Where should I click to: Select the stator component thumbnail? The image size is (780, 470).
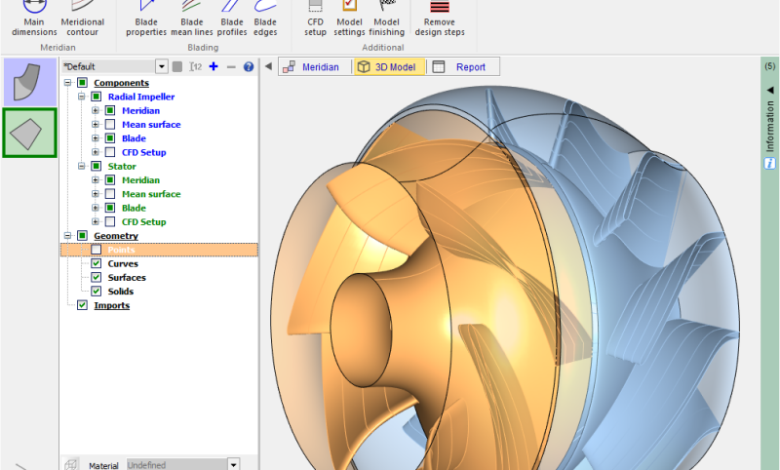click(x=29, y=132)
